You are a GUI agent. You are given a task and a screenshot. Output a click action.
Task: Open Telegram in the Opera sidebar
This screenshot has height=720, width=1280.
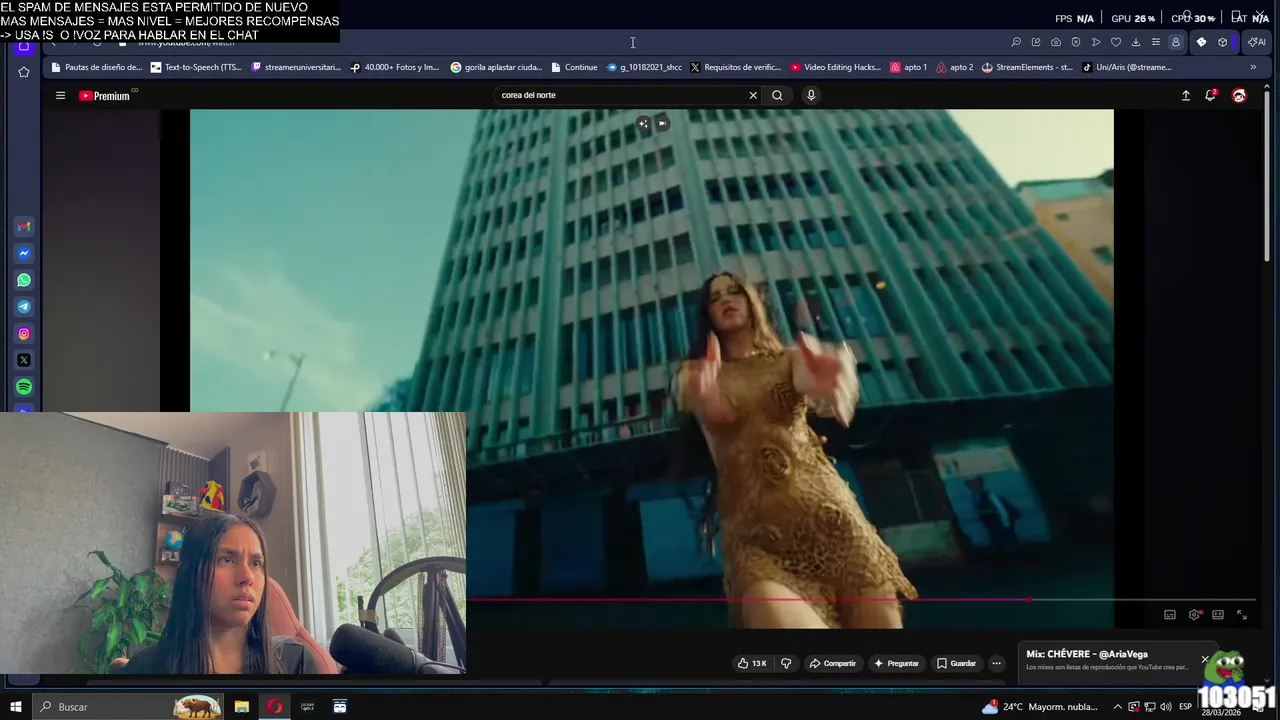[x=24, y=307]
